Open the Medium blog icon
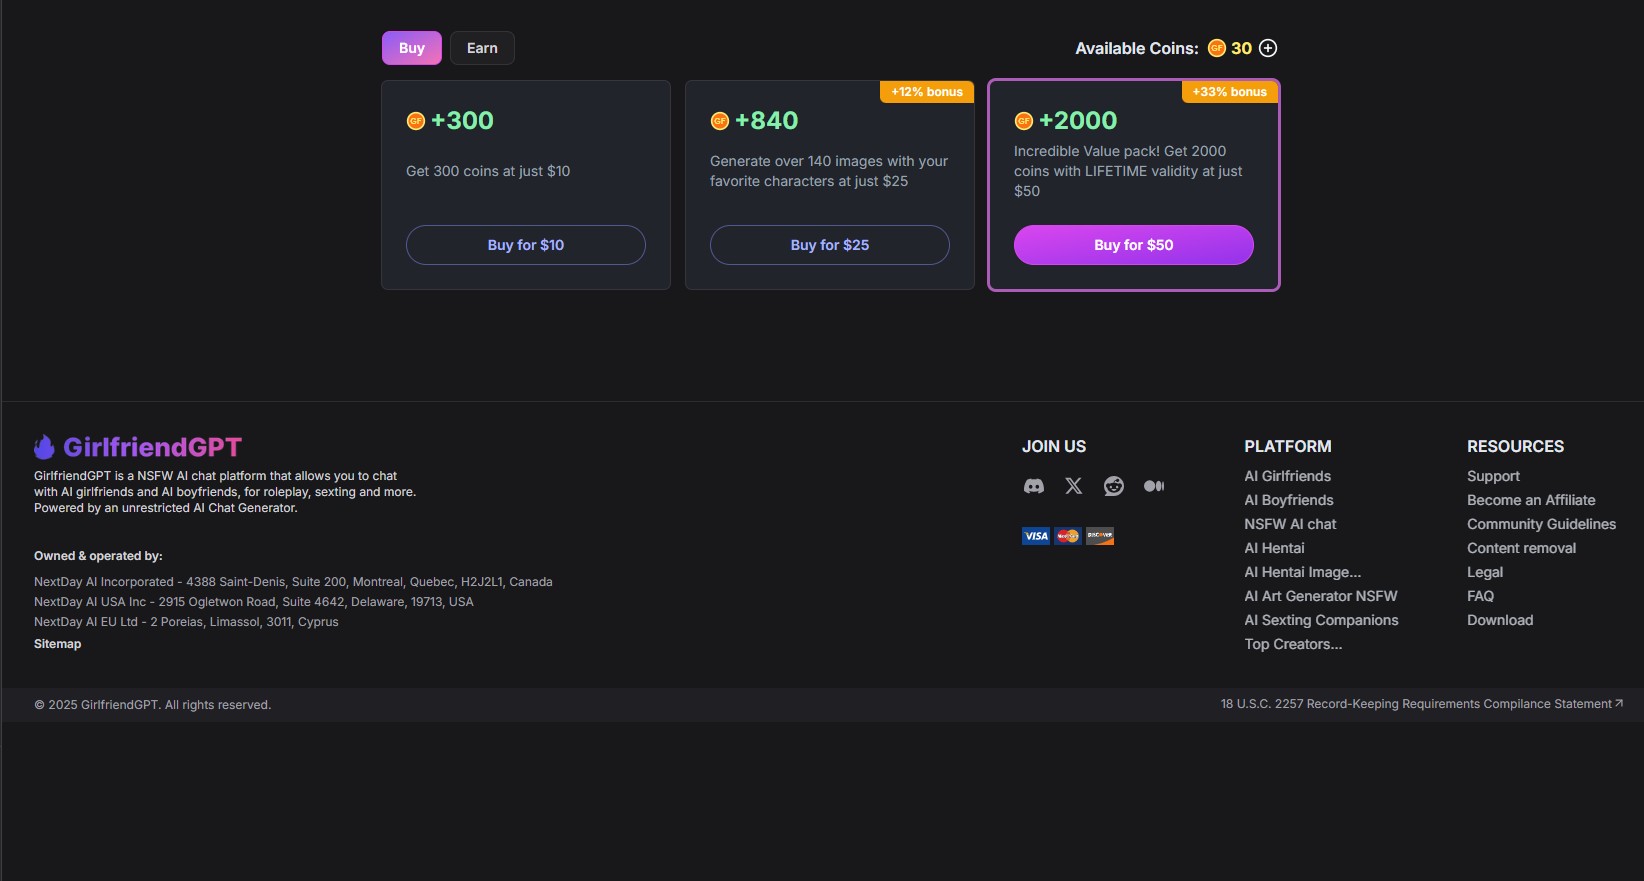Viewport: 1644px width, 881px height. click(x=1153, y=486)
